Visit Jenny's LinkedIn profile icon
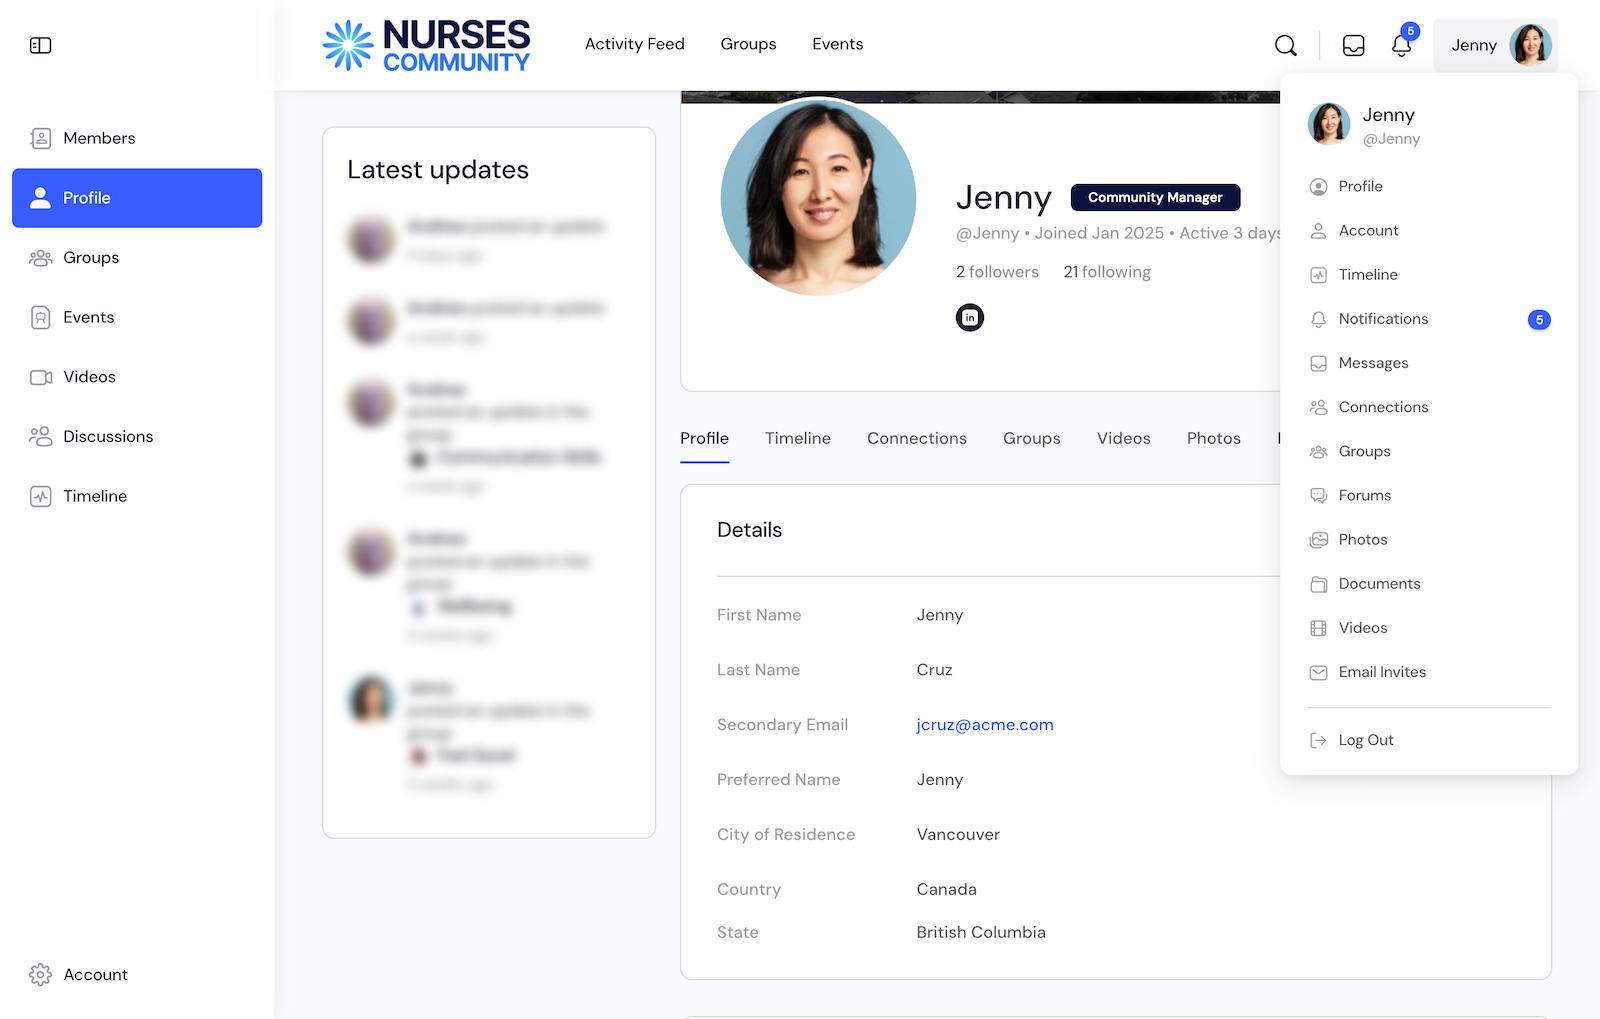 [969, 317]
